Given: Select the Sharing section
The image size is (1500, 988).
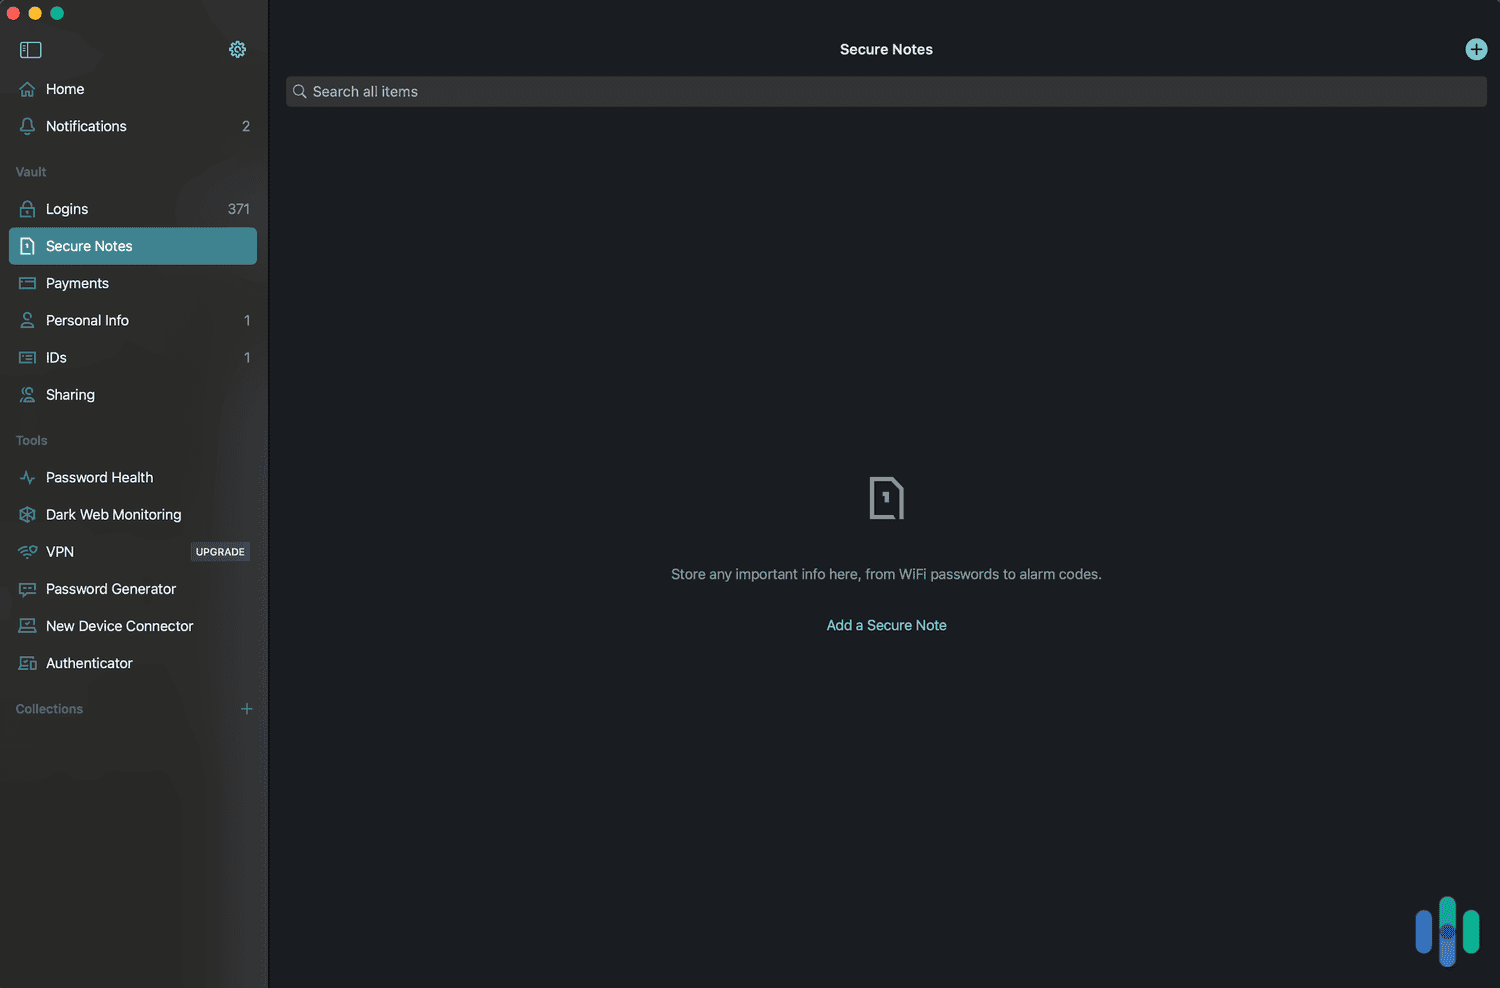Looking at the screenshot, I should point(68,394).
